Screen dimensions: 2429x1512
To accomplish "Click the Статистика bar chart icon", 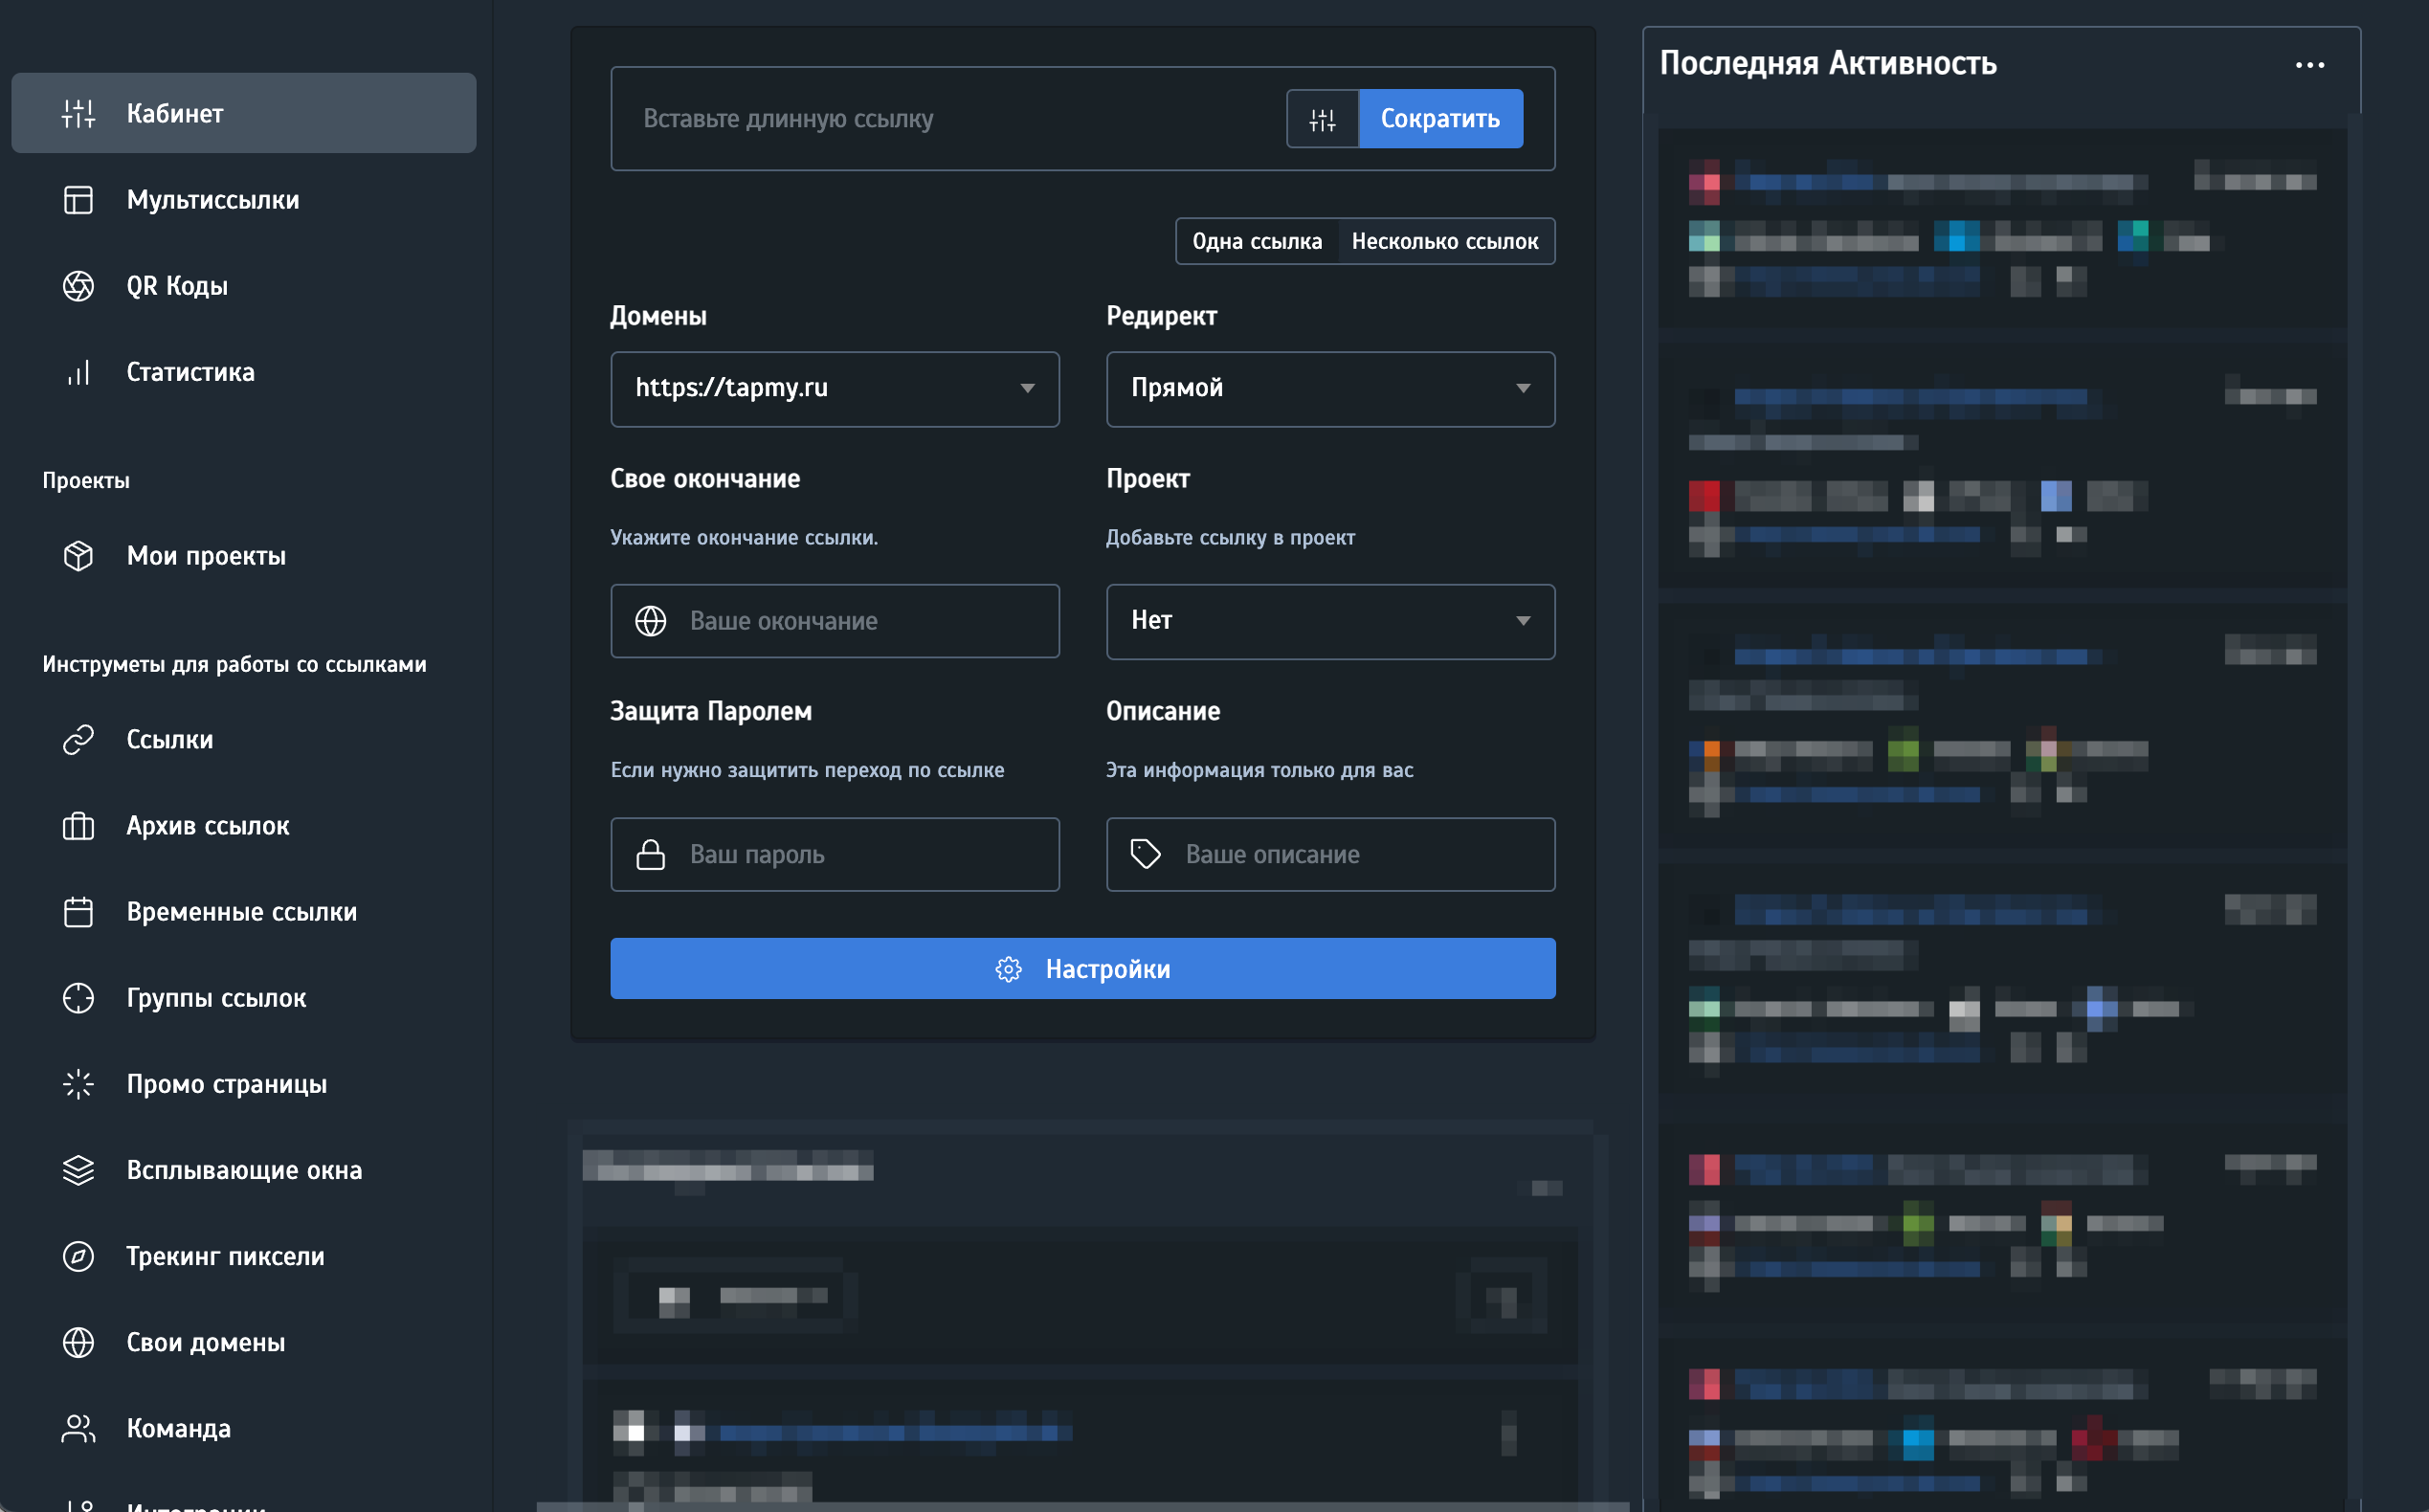I will [78, 372].
